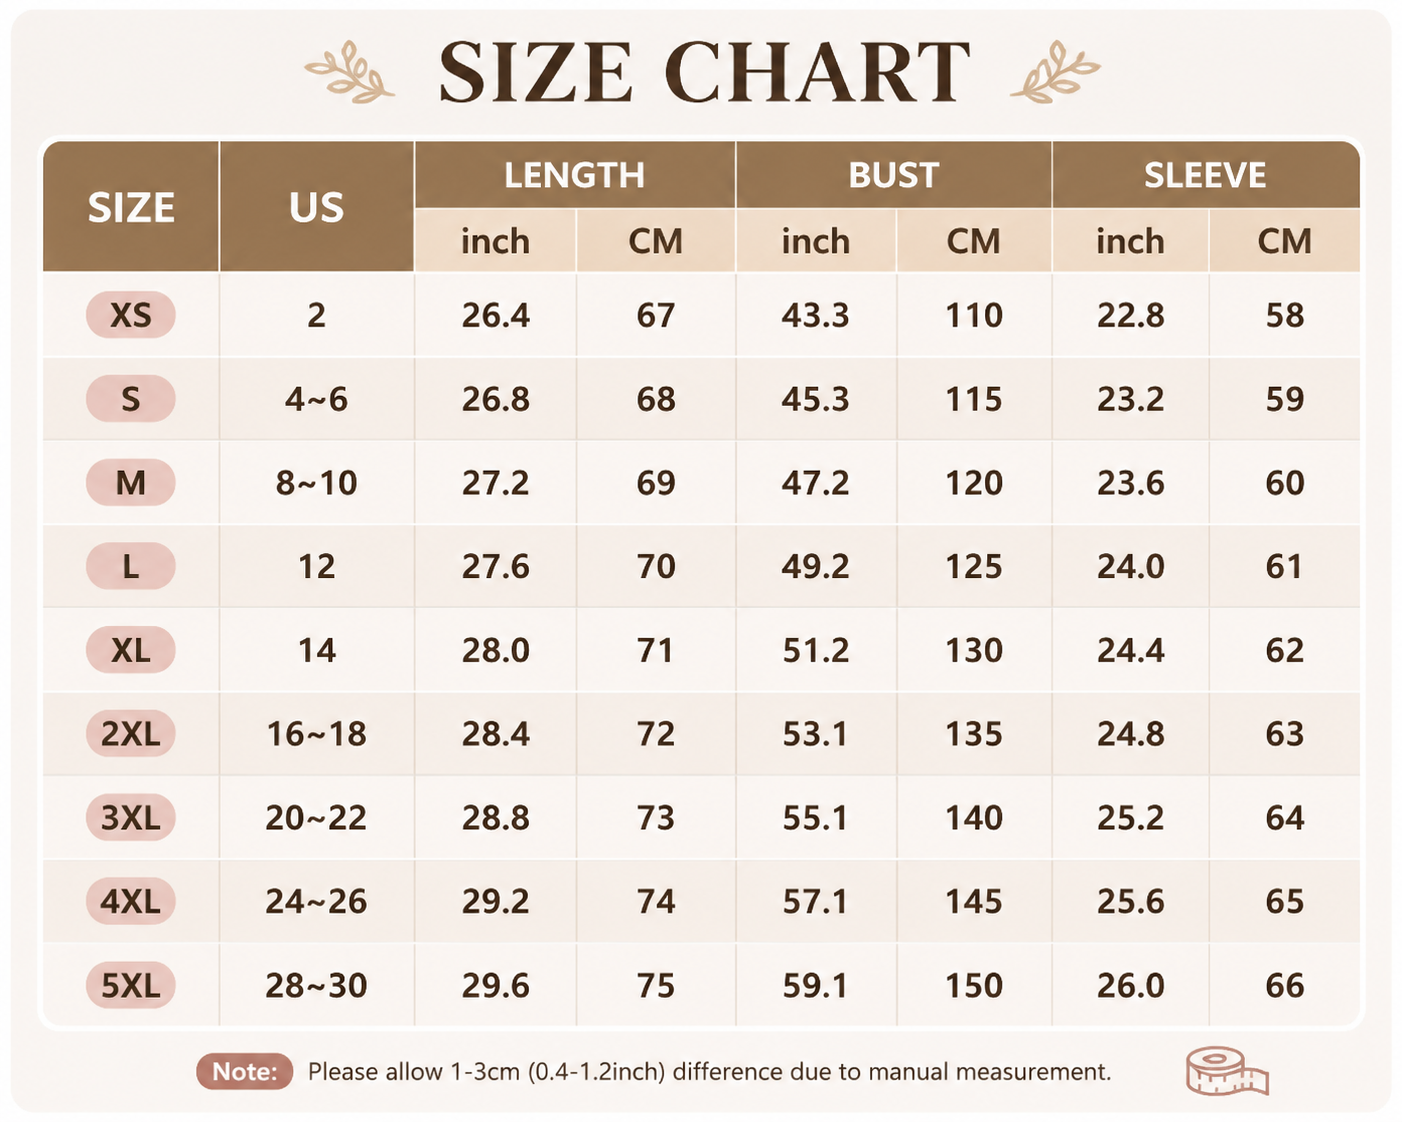Click the measuring tape icon
Viewport: 1402px width, 1122px height.
click(x=1227, y=1071)
